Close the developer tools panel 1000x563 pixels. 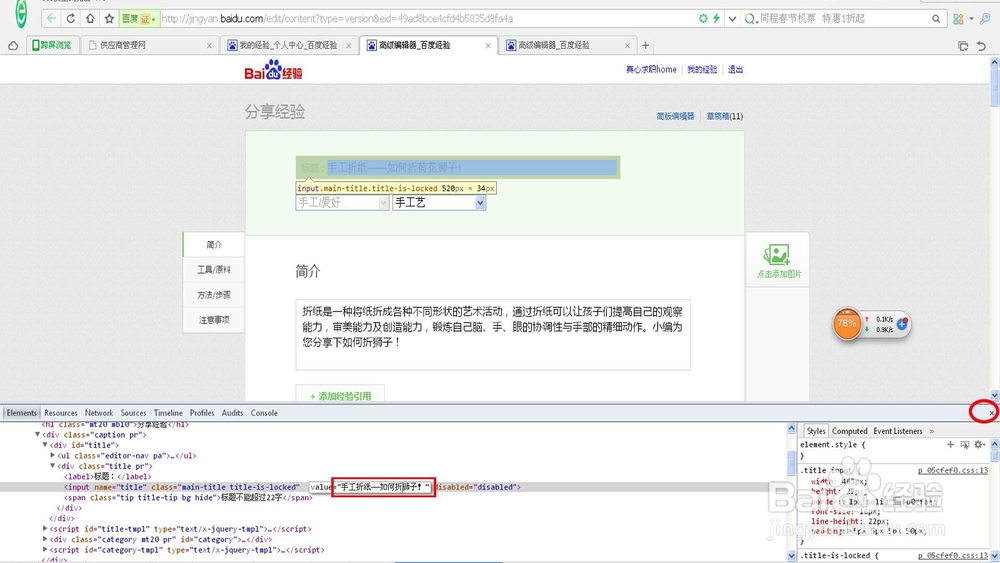pyautogui.click(x=991, y=413)
